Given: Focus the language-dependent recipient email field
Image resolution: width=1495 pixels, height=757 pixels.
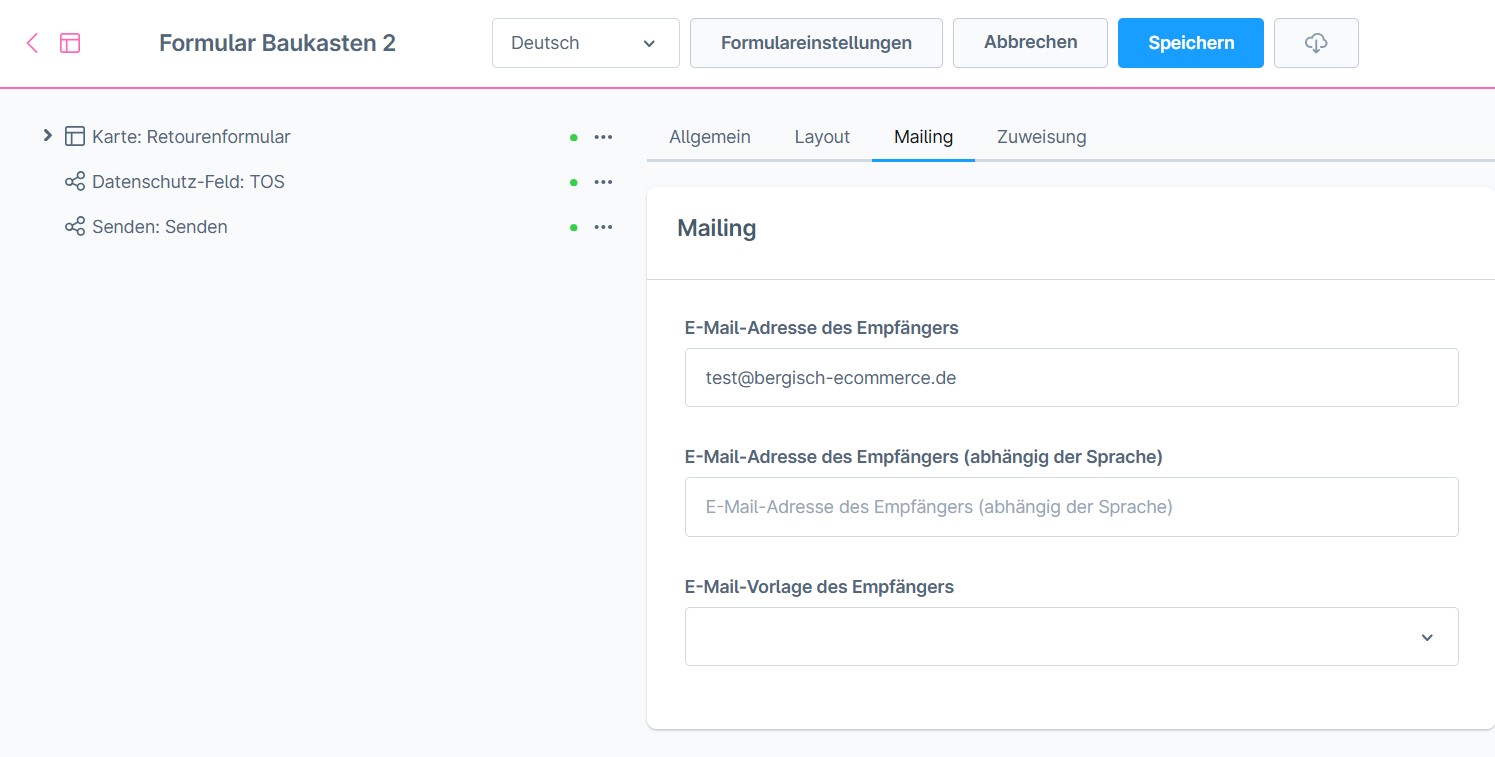Looking at the screenshot, I should pos(1071,507).
